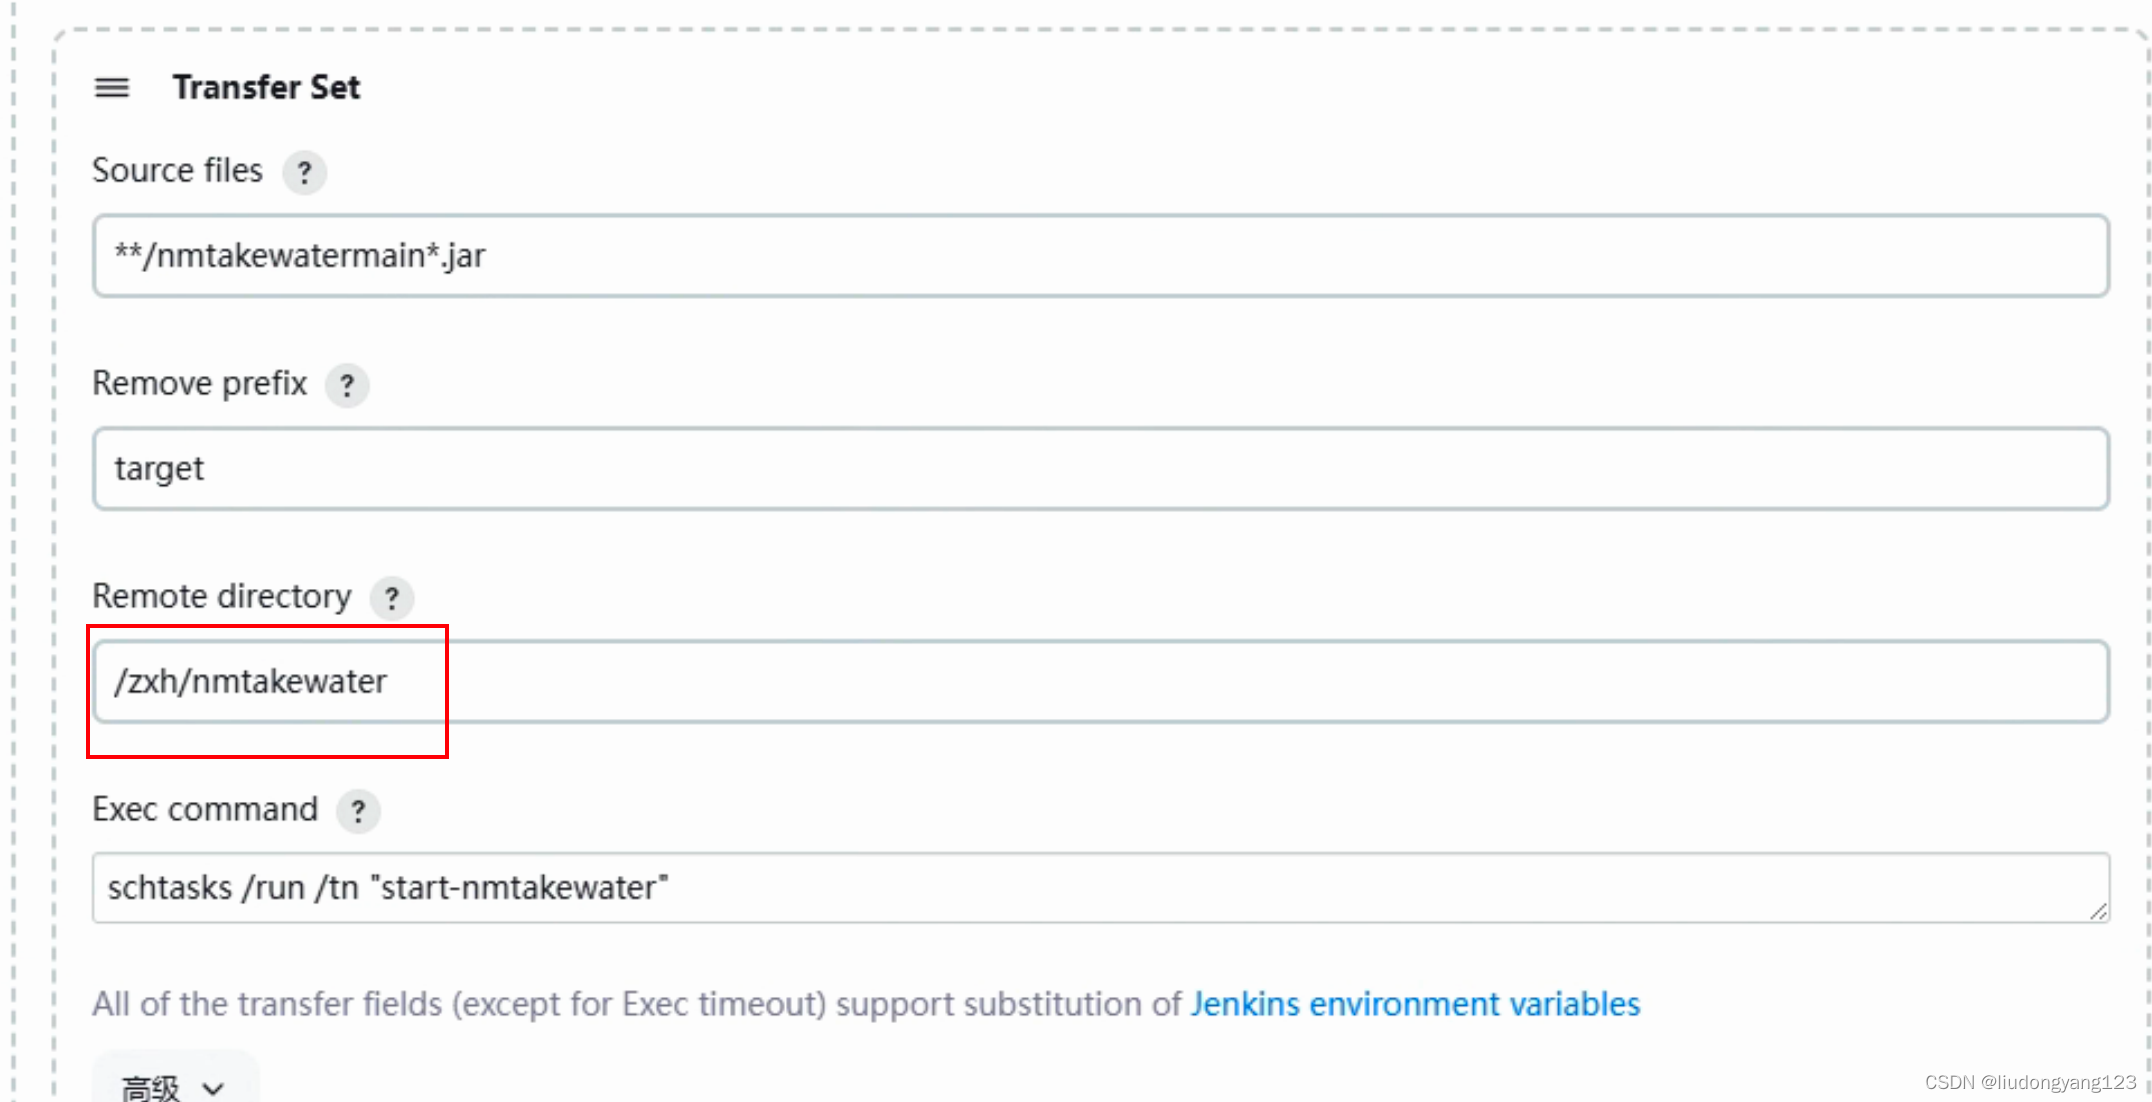Click the Transfer Set heading

(266, 87)
